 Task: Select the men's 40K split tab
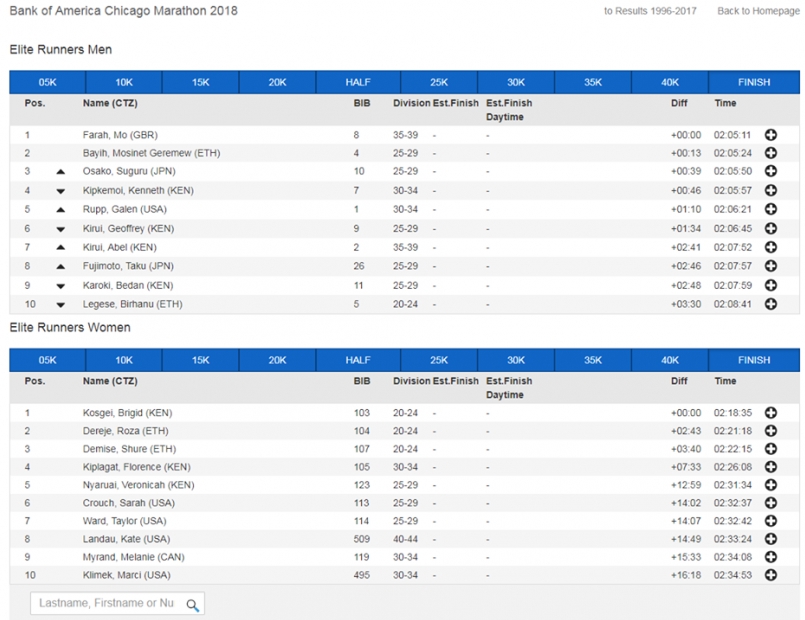pyautogui.click(x=670, y=82)
